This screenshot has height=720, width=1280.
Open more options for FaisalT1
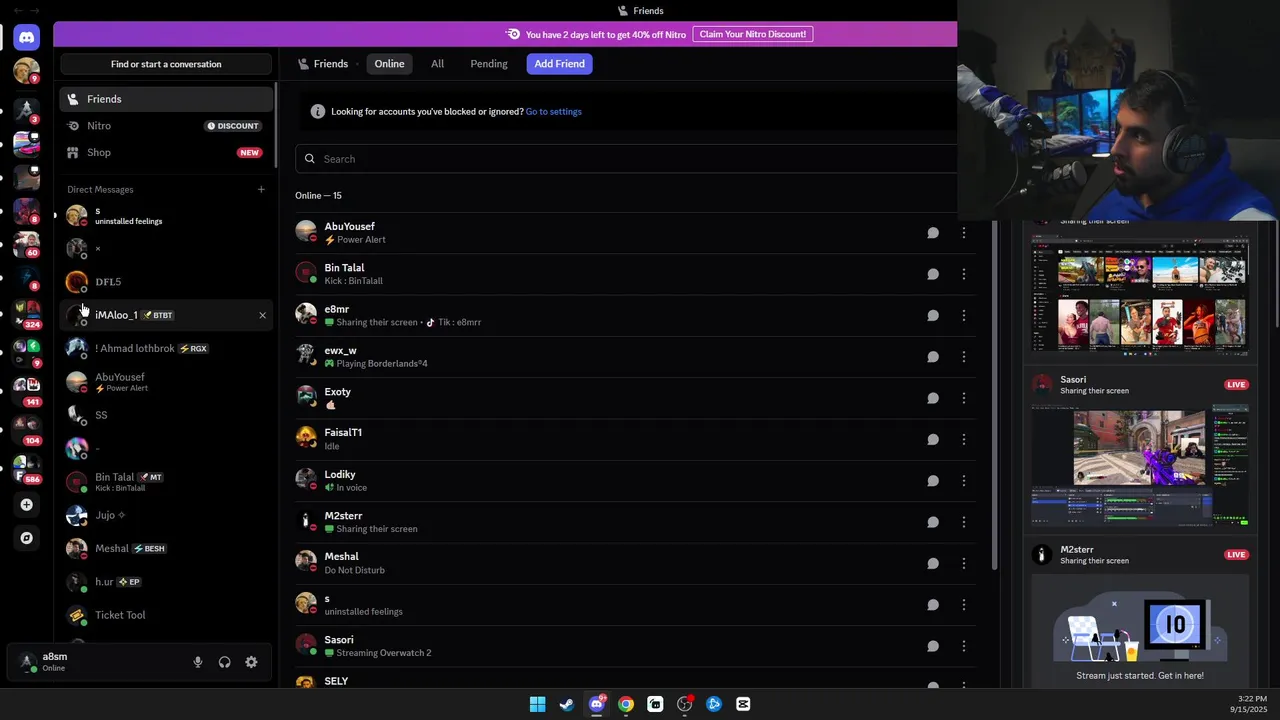964,439
